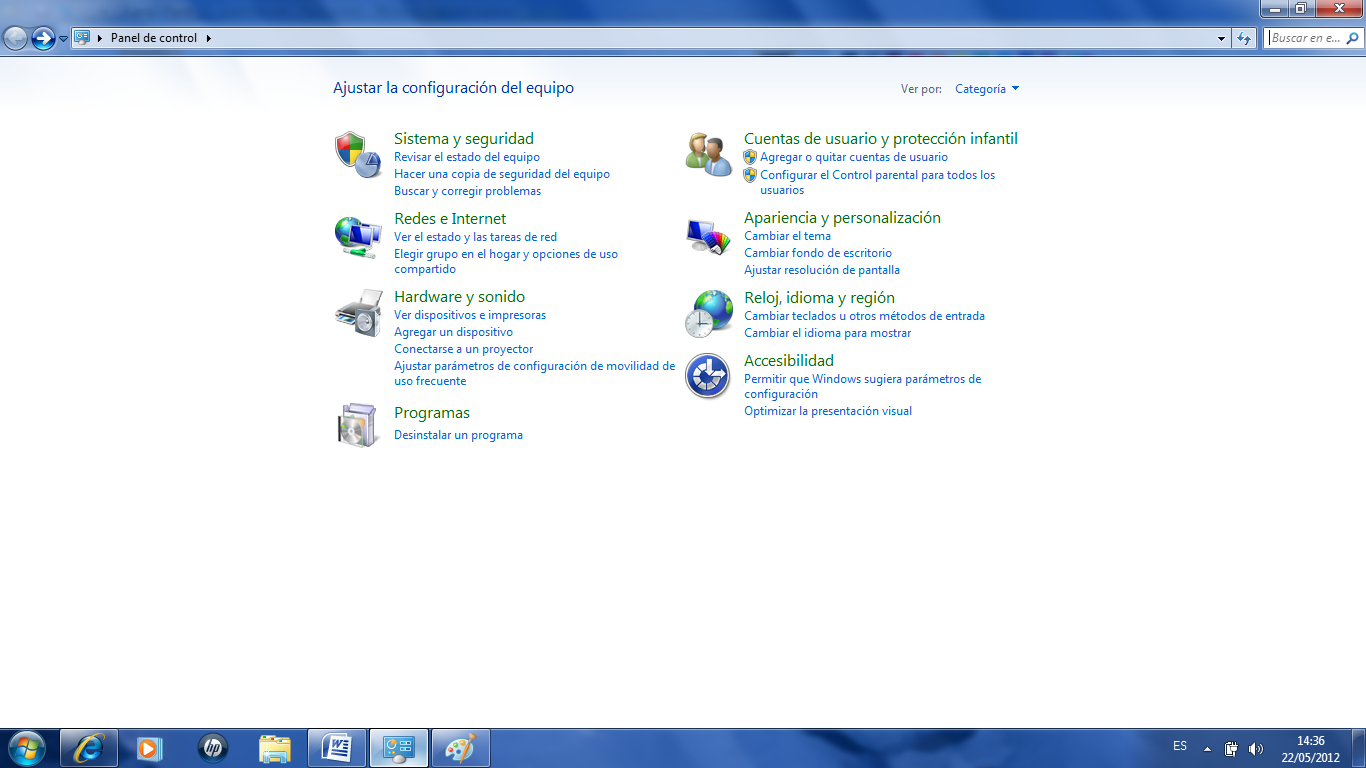The width and height of the screenshot is (1366, 768).
Task: Expand the Ver por Categoría dropdown
Action: click(x=987, y=89)
